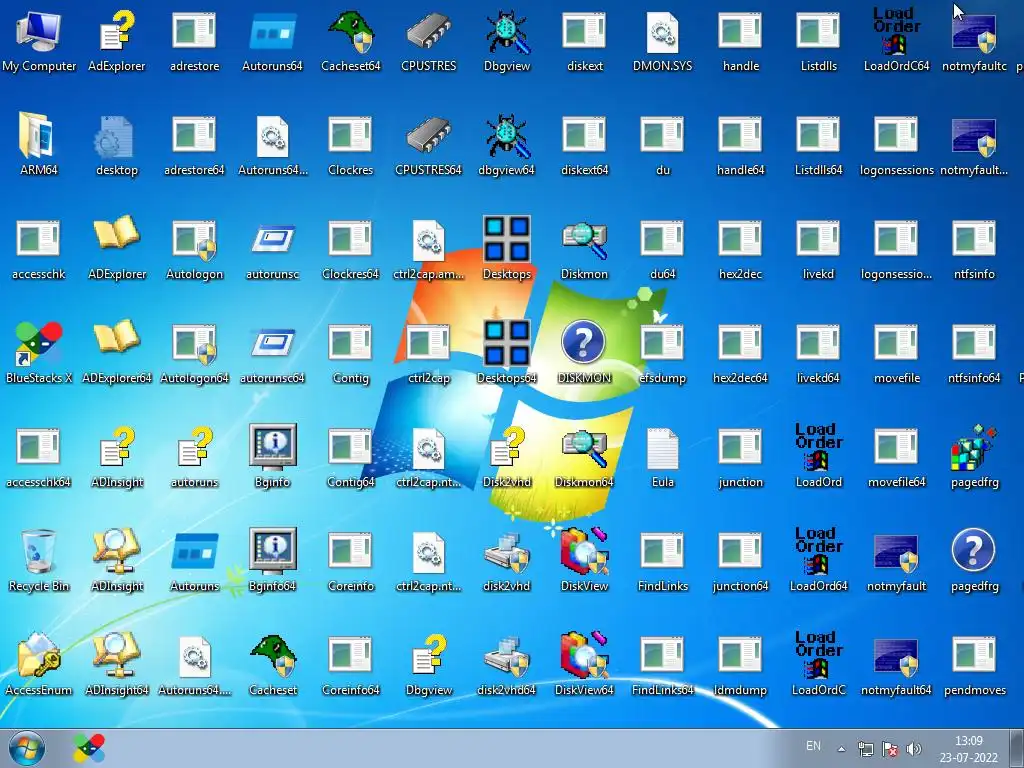Select the movefile64 icon

point(896,456)
